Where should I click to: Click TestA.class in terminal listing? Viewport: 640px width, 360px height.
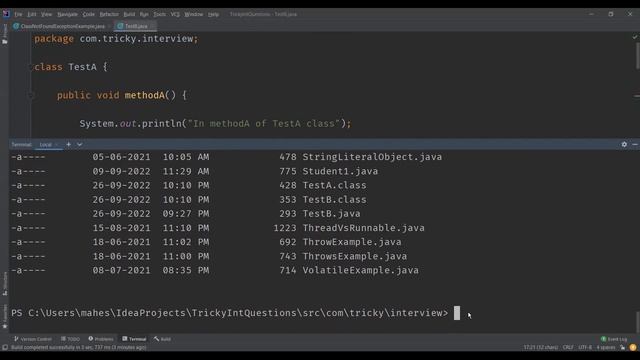(x=334, y=185)
